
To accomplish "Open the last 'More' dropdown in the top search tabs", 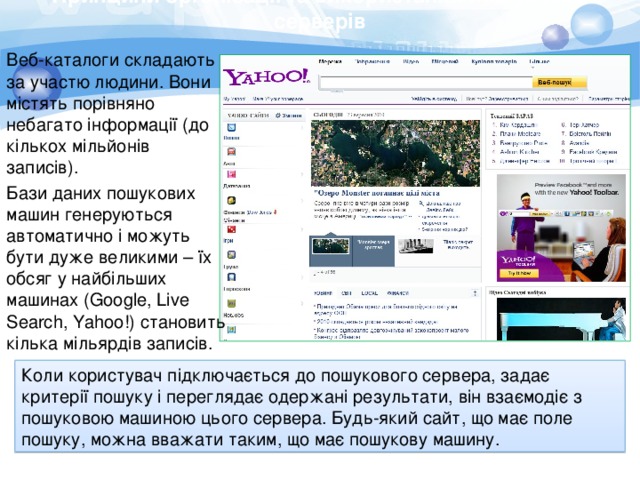I will pyautogui.click(x=539, y=62).
